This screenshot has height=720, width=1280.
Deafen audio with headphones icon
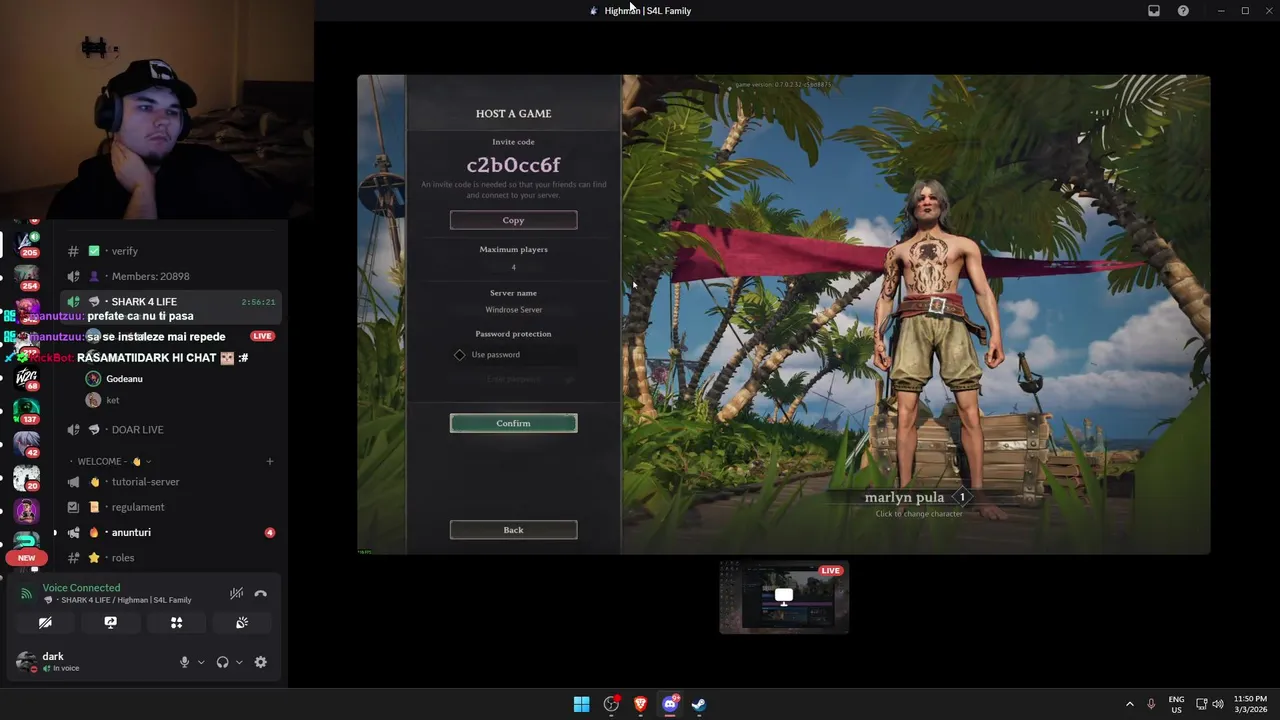coord(222,662)
